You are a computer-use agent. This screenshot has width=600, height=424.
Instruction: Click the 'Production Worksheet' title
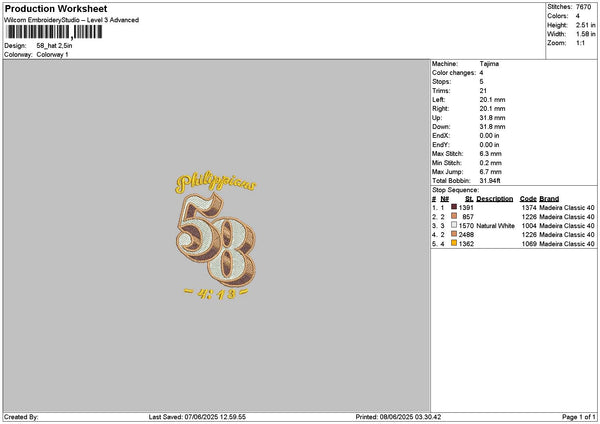(56, 8)
